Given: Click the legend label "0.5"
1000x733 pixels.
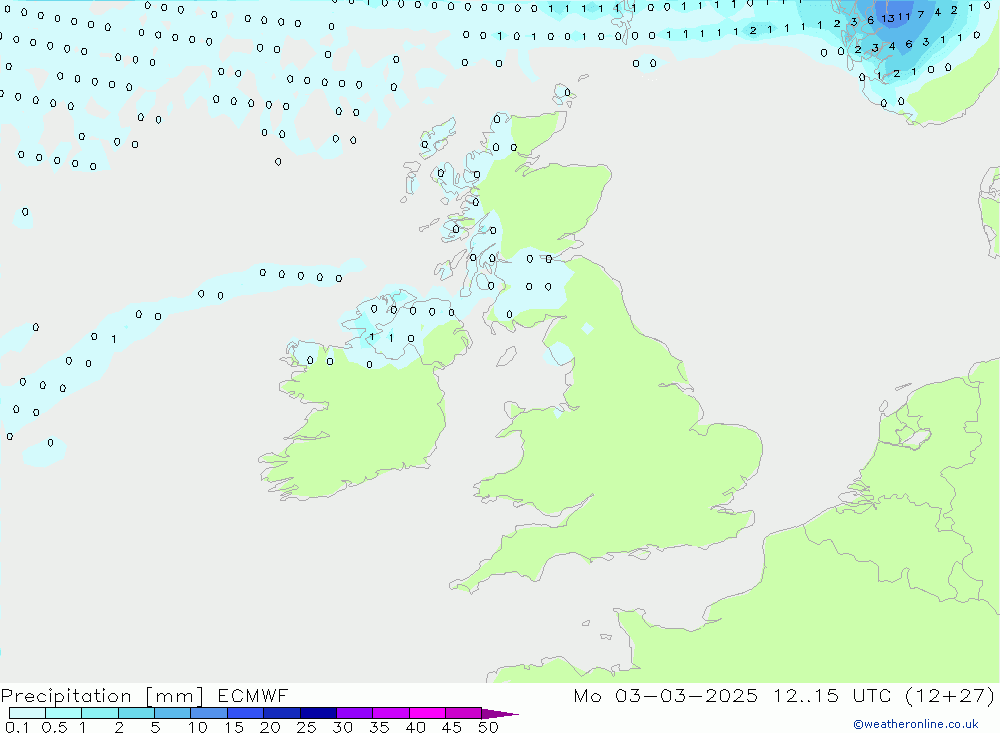Looking at the screenshot, I should 54,727.
